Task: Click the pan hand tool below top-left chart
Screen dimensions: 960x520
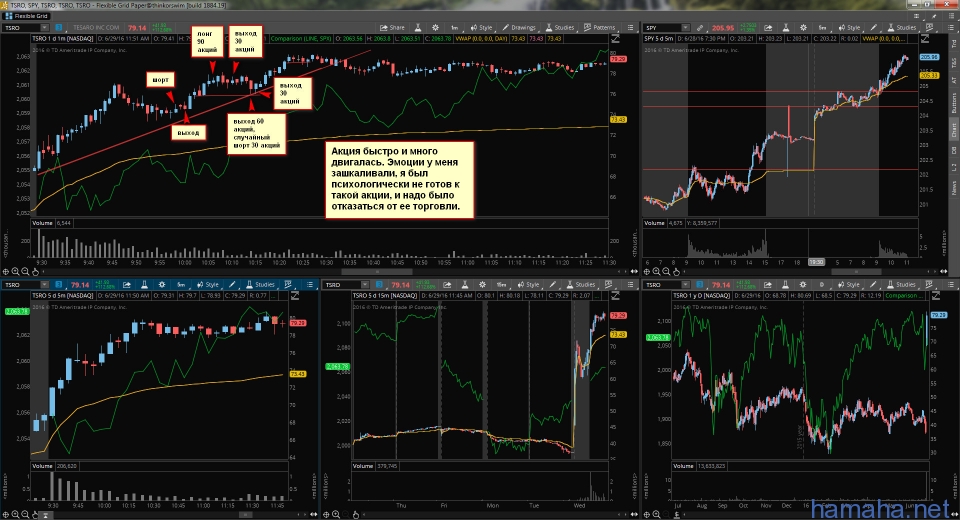Action: (x=35, y=271)
